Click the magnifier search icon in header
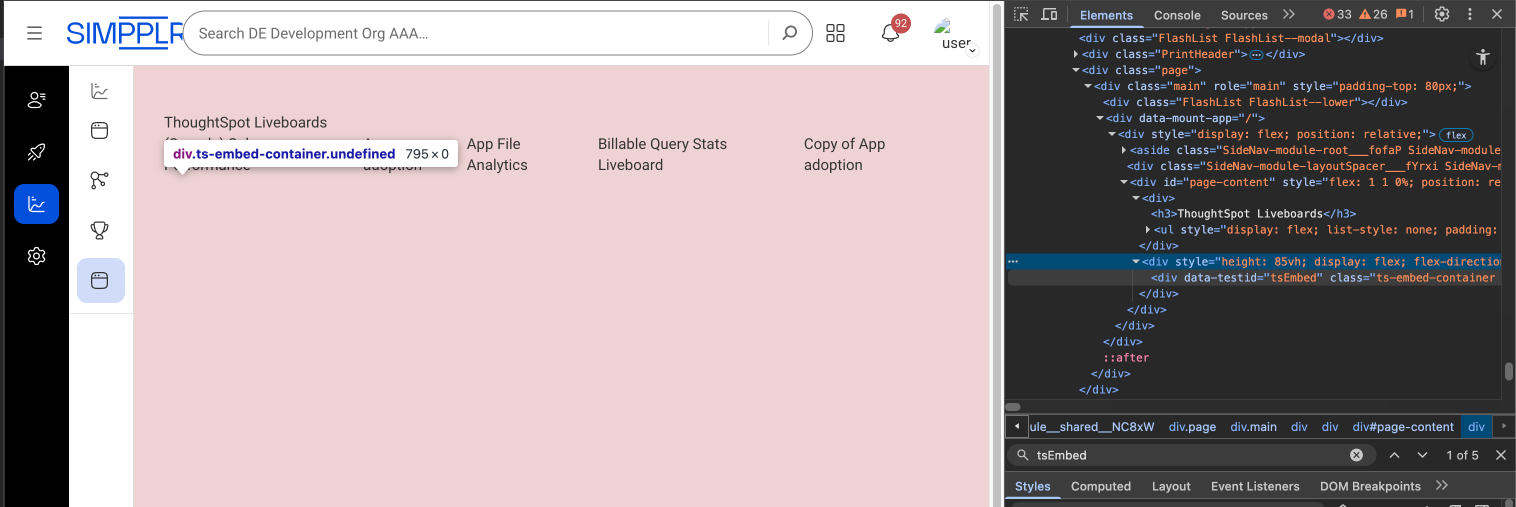The width and height of the screenshot is (1516, 507). (790, 33)
